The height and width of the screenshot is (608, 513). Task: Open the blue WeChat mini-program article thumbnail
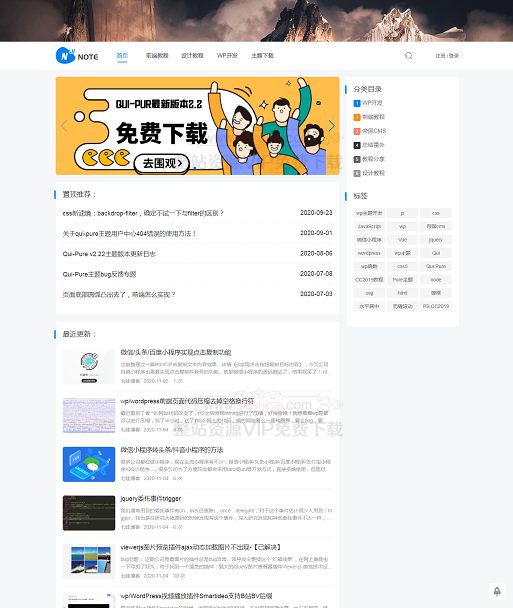pyautogui.click(x=89, y=464)
